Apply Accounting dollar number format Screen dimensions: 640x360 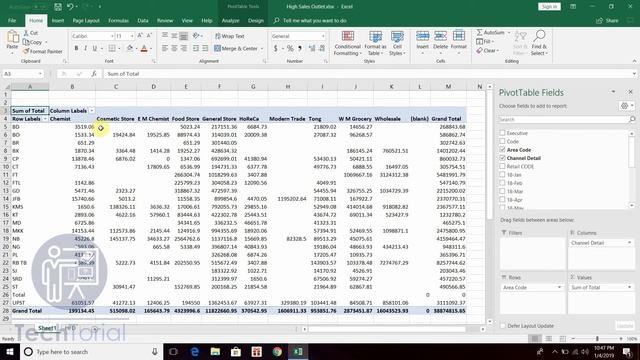click(x=276, y=48)
